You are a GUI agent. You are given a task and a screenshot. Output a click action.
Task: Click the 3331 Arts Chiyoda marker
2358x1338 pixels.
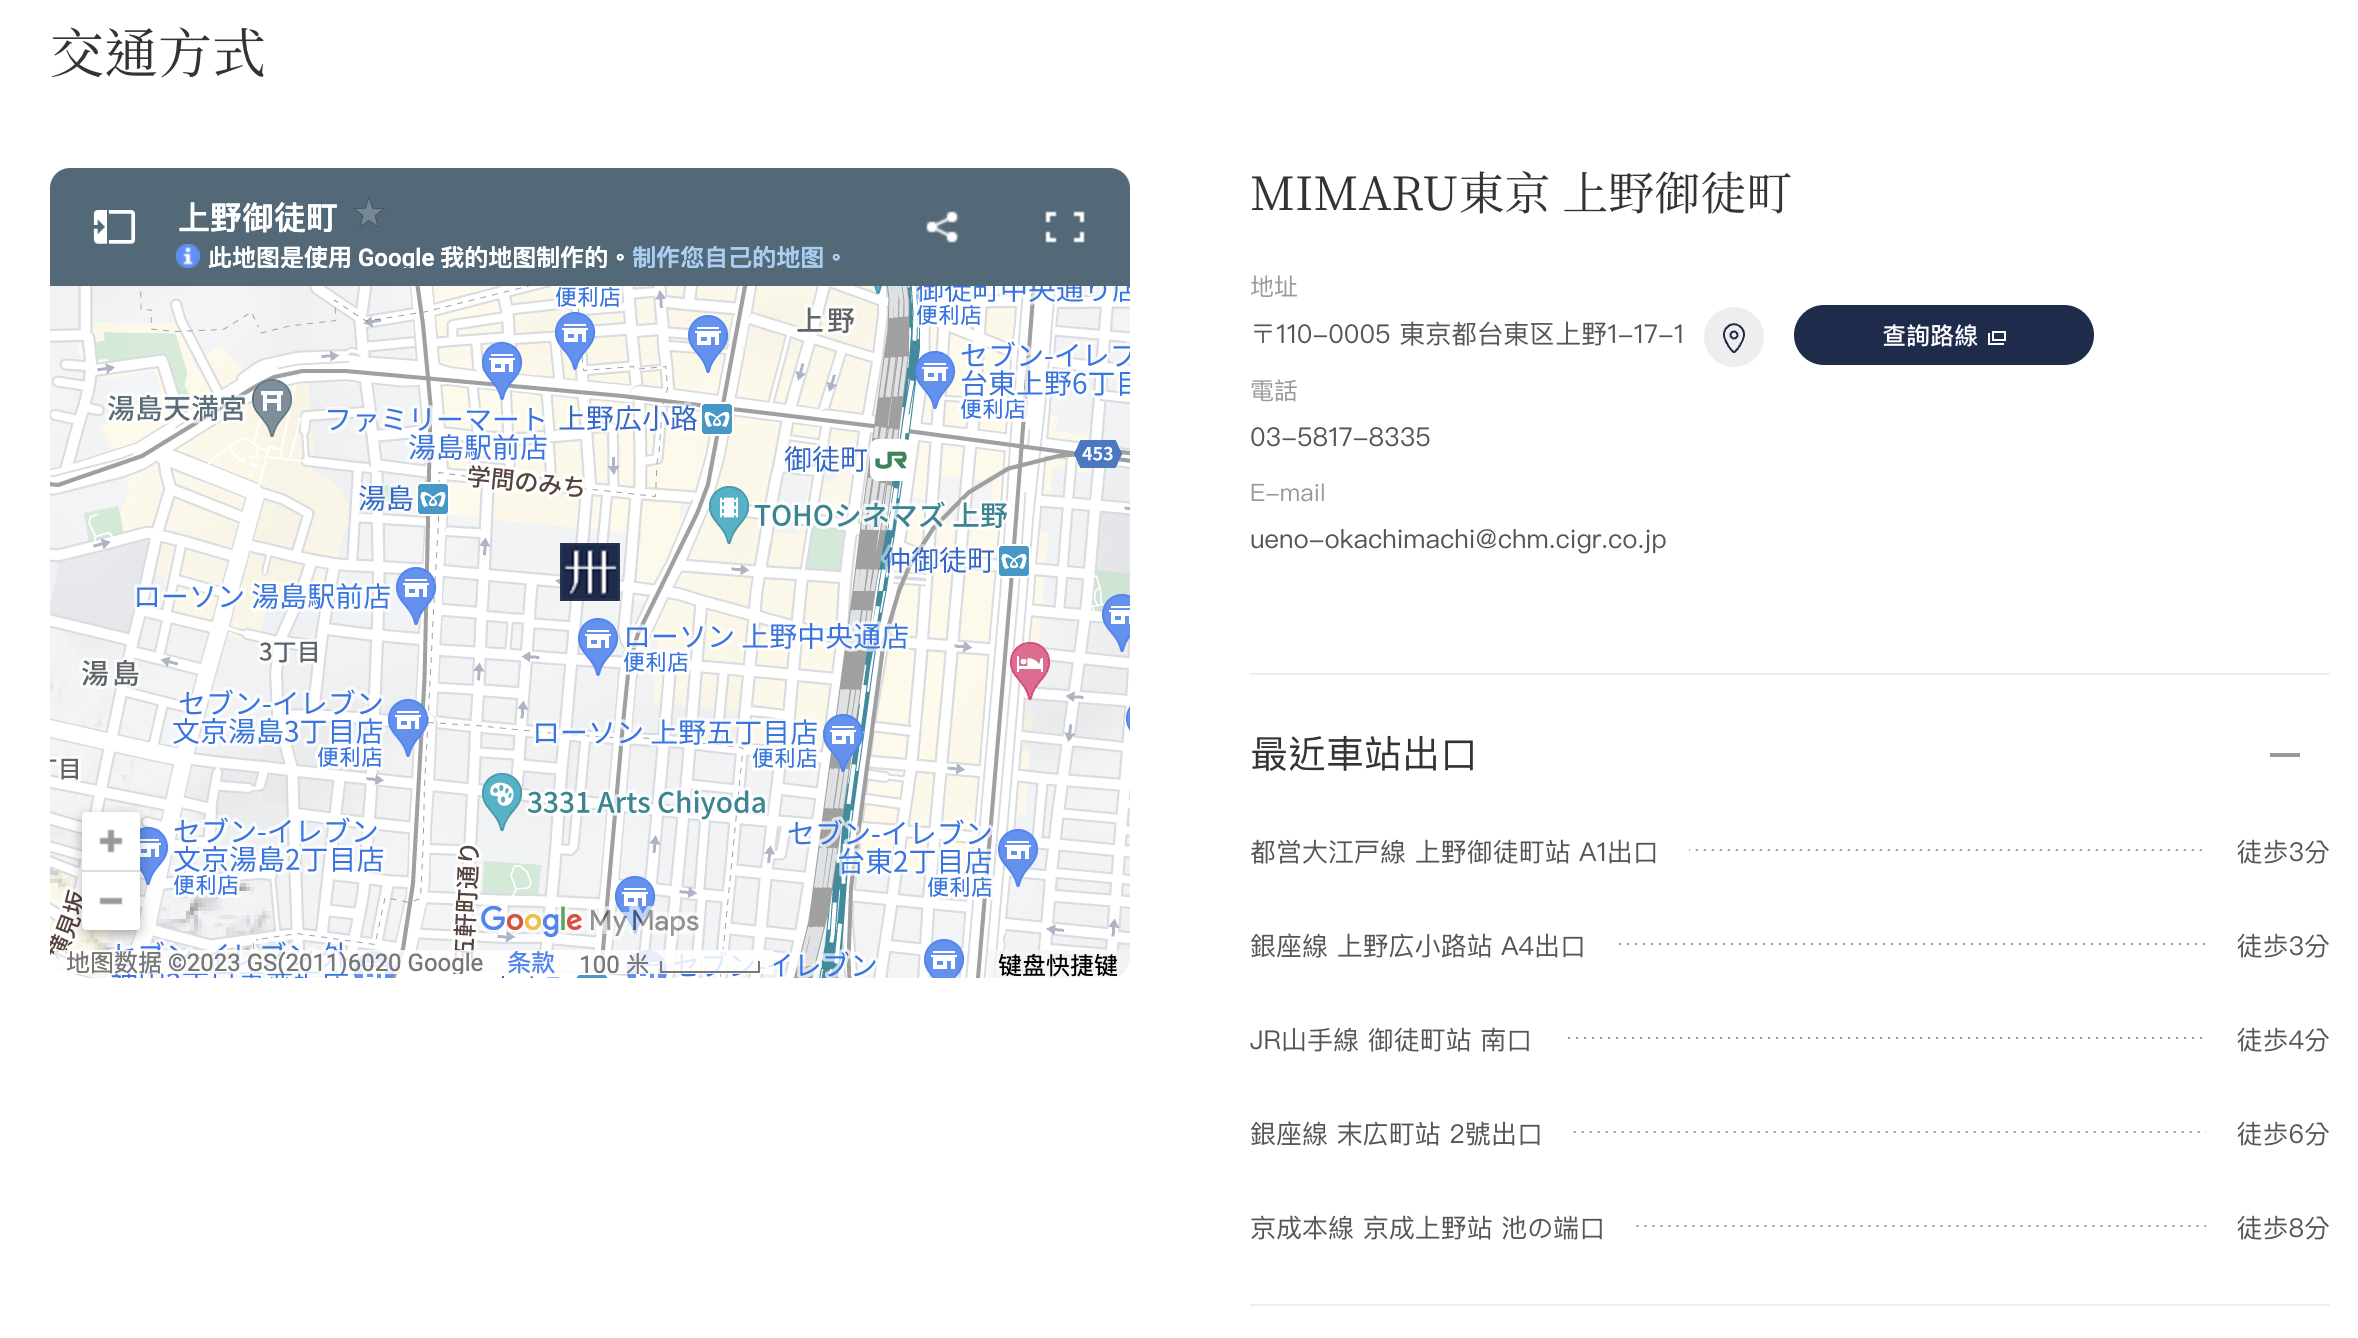pyautogui.click(x=501, y=800)
